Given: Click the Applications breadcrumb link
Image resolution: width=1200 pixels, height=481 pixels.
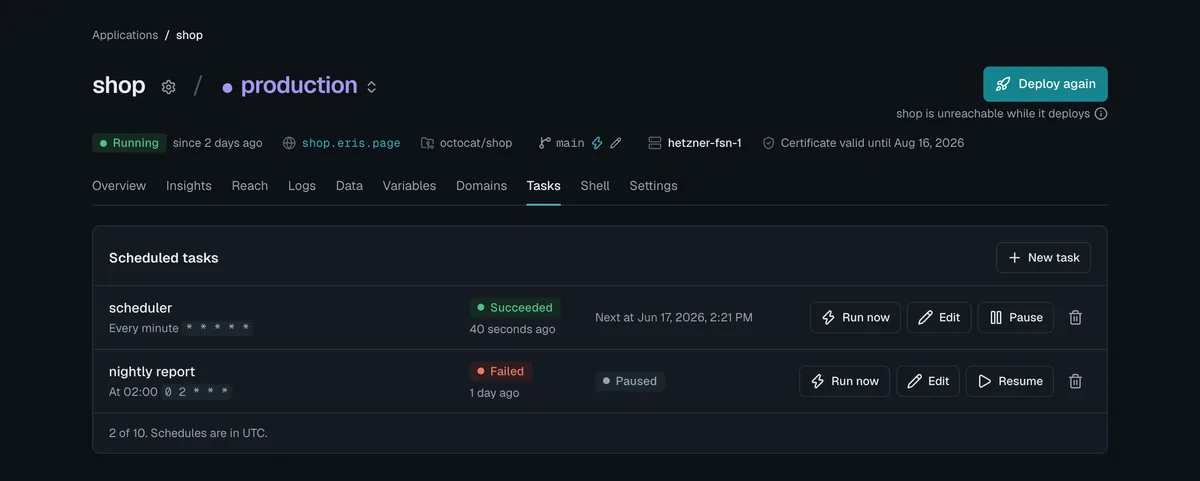Looking at the screenshot, I should click(x=125, y=35).
